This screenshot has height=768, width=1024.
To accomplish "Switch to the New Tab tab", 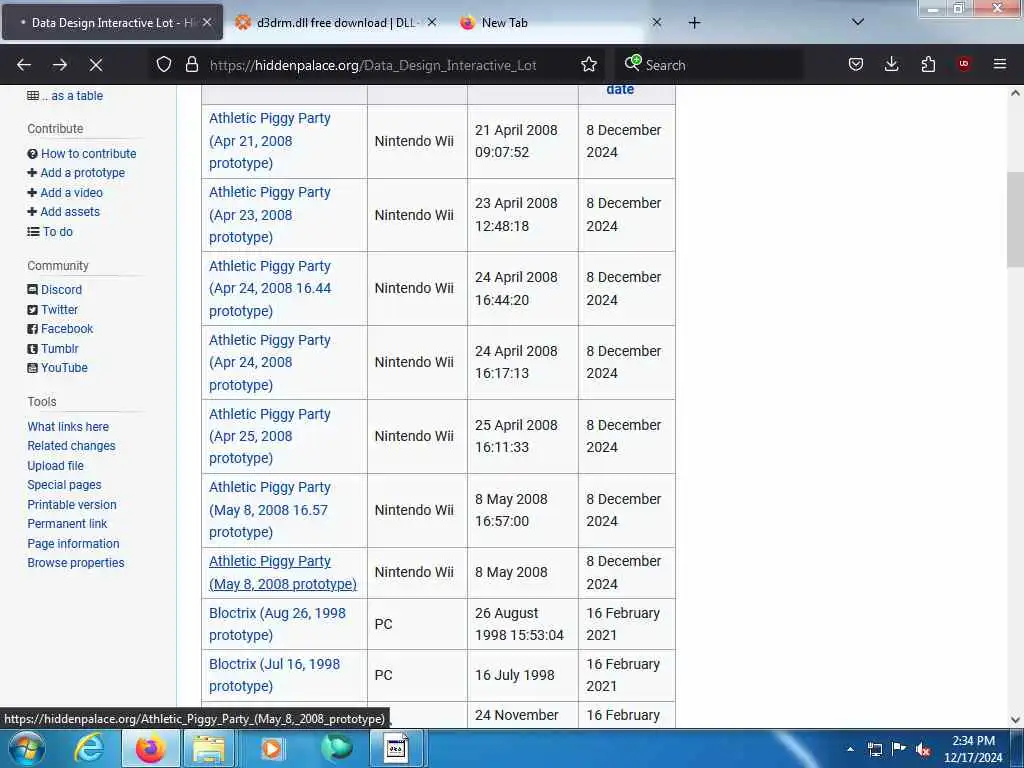I will click(562, 23).
